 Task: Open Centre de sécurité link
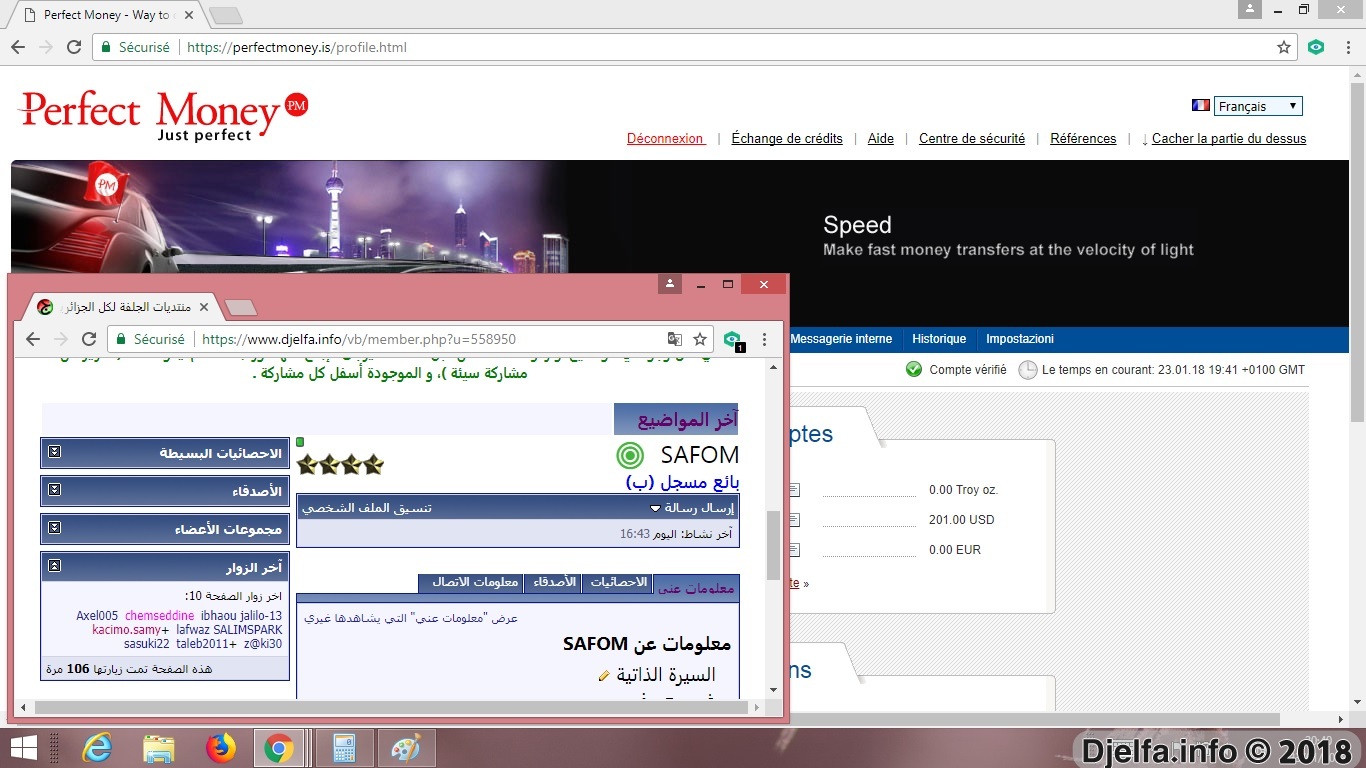(x=972, y=139)
